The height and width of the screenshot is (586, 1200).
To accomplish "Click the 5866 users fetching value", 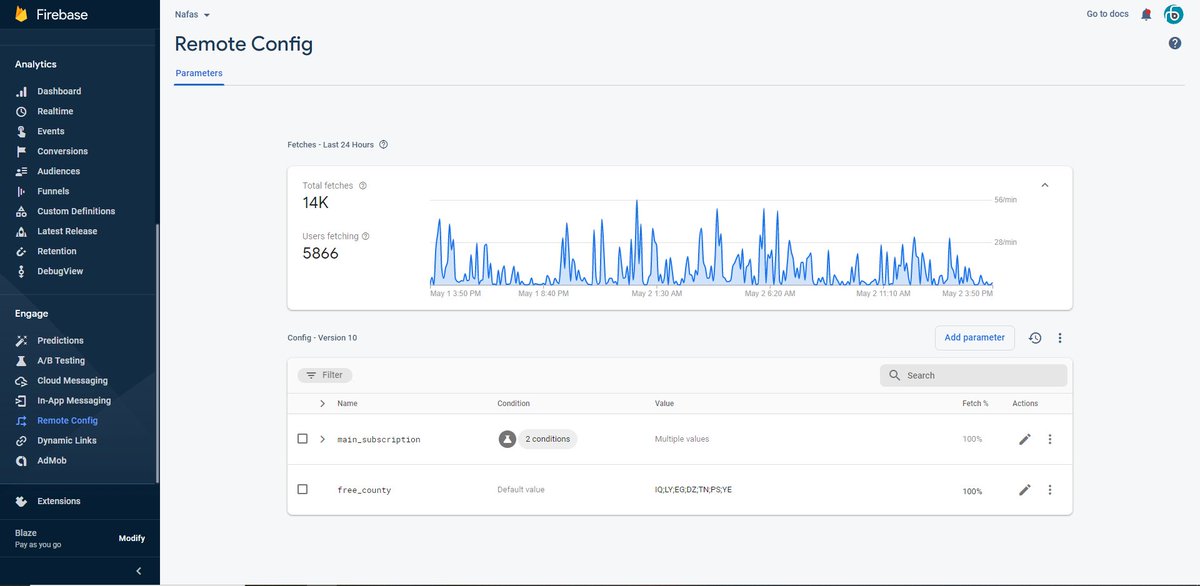I will pos(320,253).
